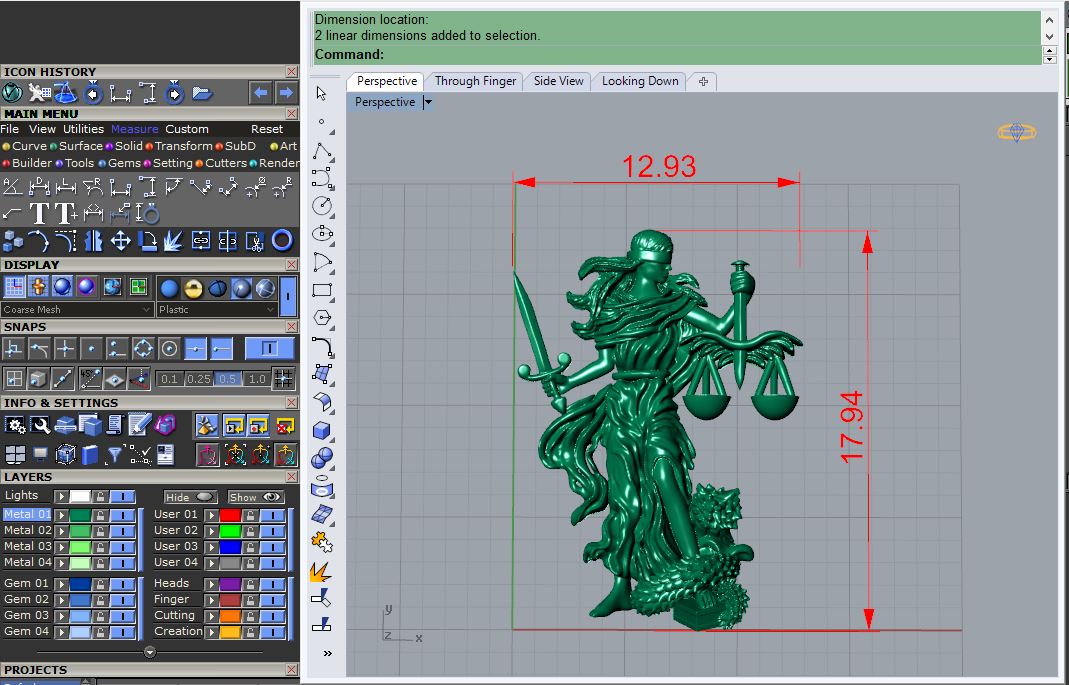Open the Measure menu
Screen dimensions: 1069x685
(x=134, y=129)
